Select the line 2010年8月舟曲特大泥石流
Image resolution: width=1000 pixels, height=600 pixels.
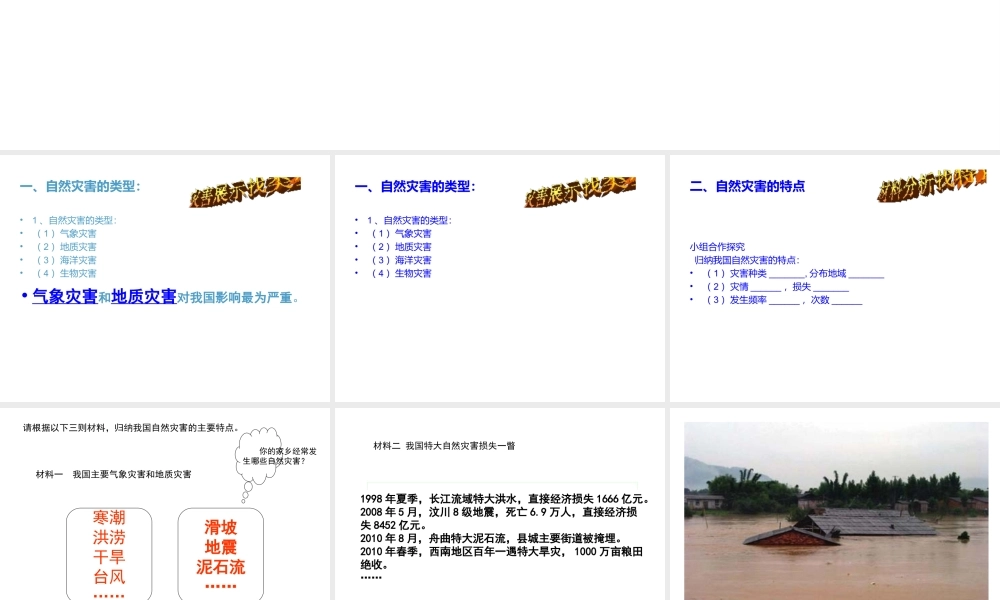(491, 538)
